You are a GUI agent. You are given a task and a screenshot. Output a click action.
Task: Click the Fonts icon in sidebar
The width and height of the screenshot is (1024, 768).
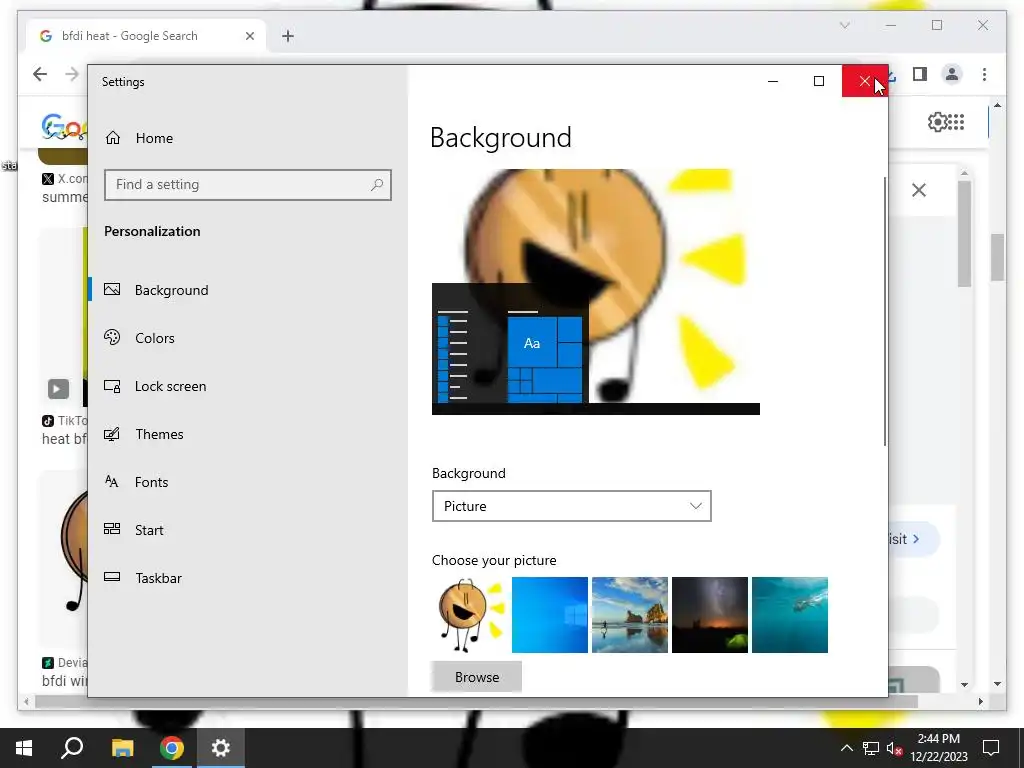tap(112, 482)
